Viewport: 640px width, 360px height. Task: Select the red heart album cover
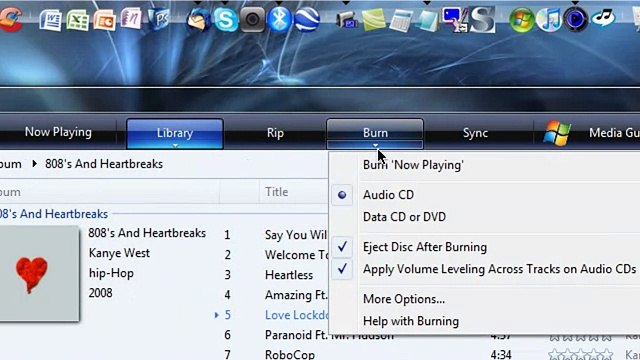pyautogui.click(x=39, y=273)
